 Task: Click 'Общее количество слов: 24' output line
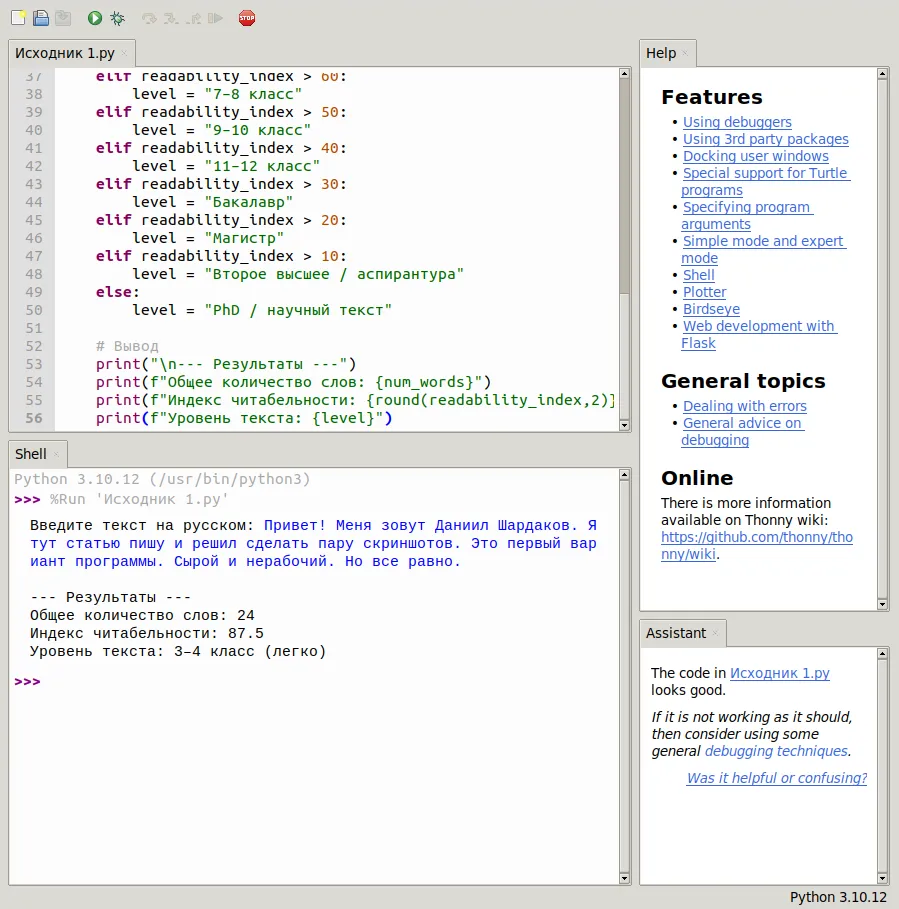[x=142, y=615]
